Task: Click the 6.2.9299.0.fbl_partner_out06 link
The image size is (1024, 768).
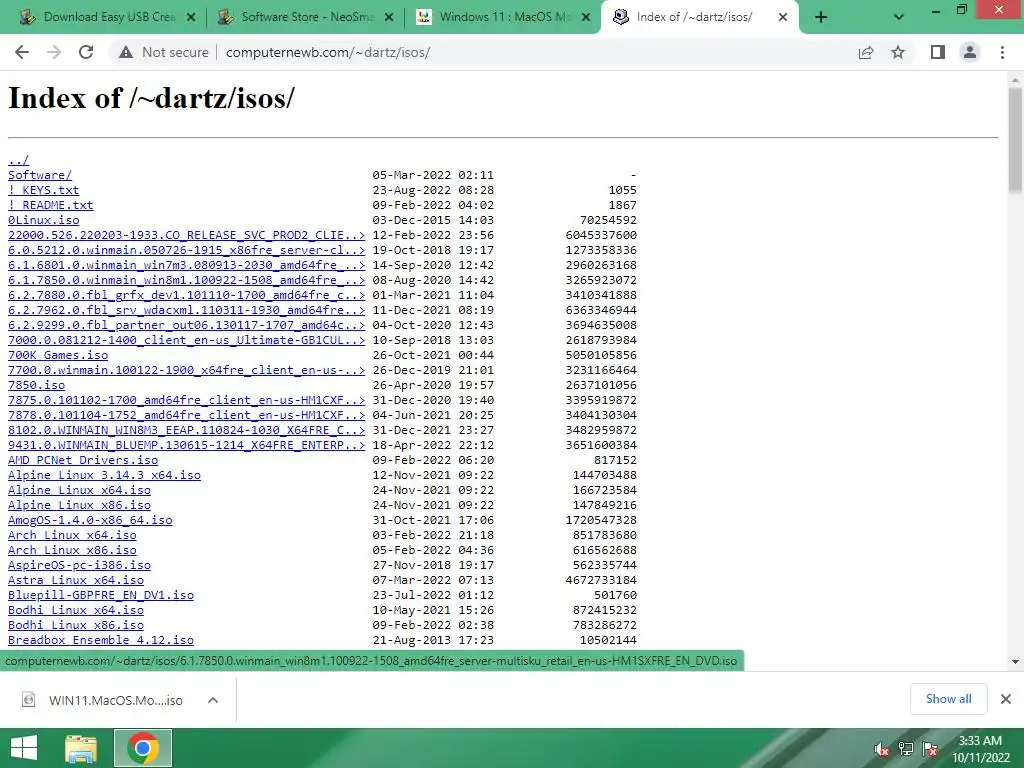Action: [186, 325]
